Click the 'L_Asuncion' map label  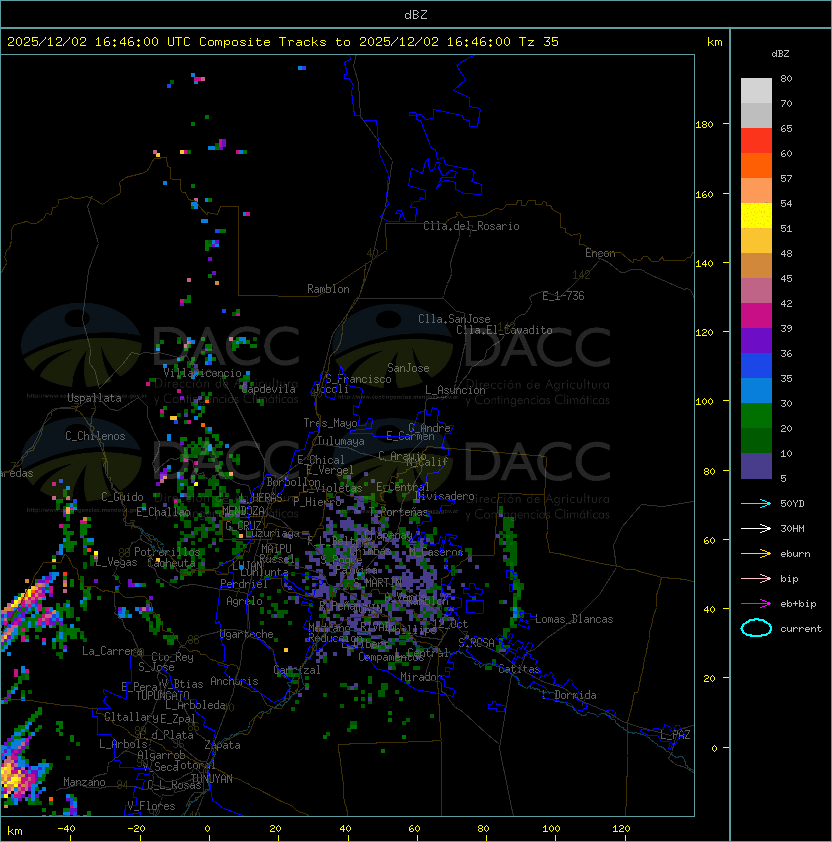pyautogui.click(x=455, y=390)
